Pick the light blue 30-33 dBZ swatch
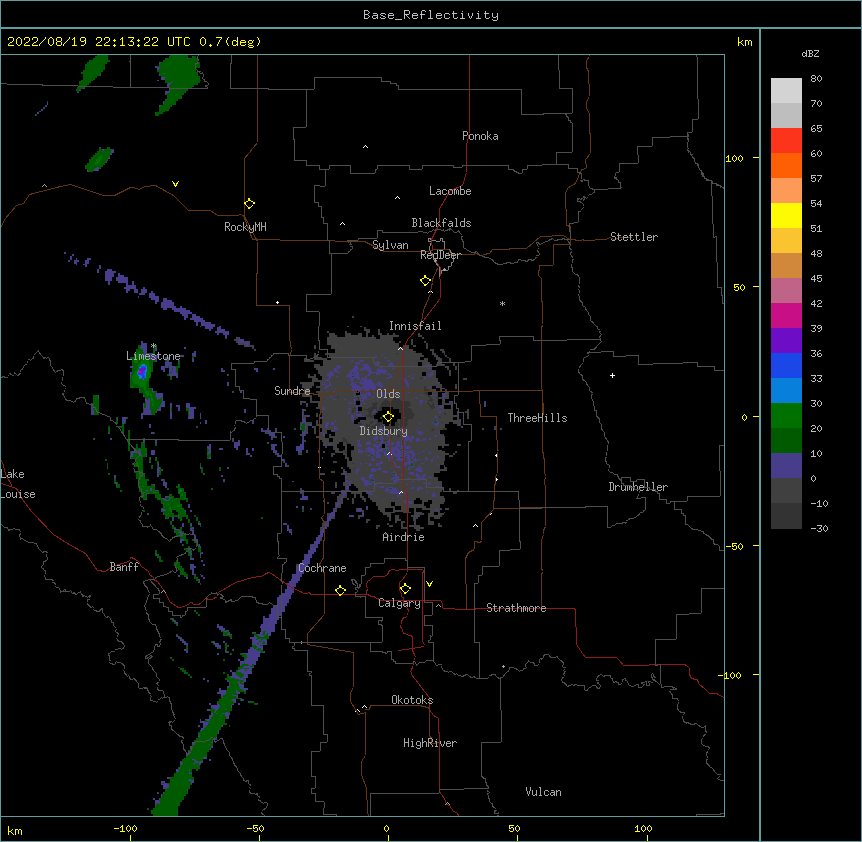This screenshot has width=862, height=842. [786, 391]
